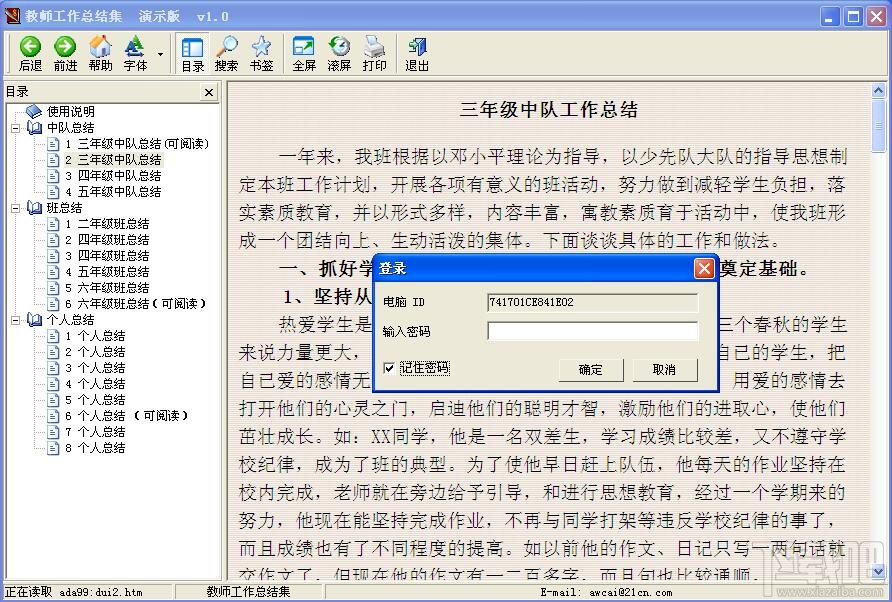Click the vertical scrollbar thumb
The height and width of the screenshot is (602, 892).
(878, 125)
